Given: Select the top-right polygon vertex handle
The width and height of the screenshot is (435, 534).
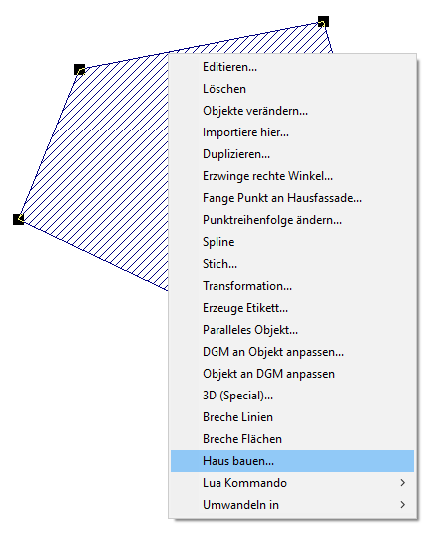Looking at the screenshot, I should 323,21.
